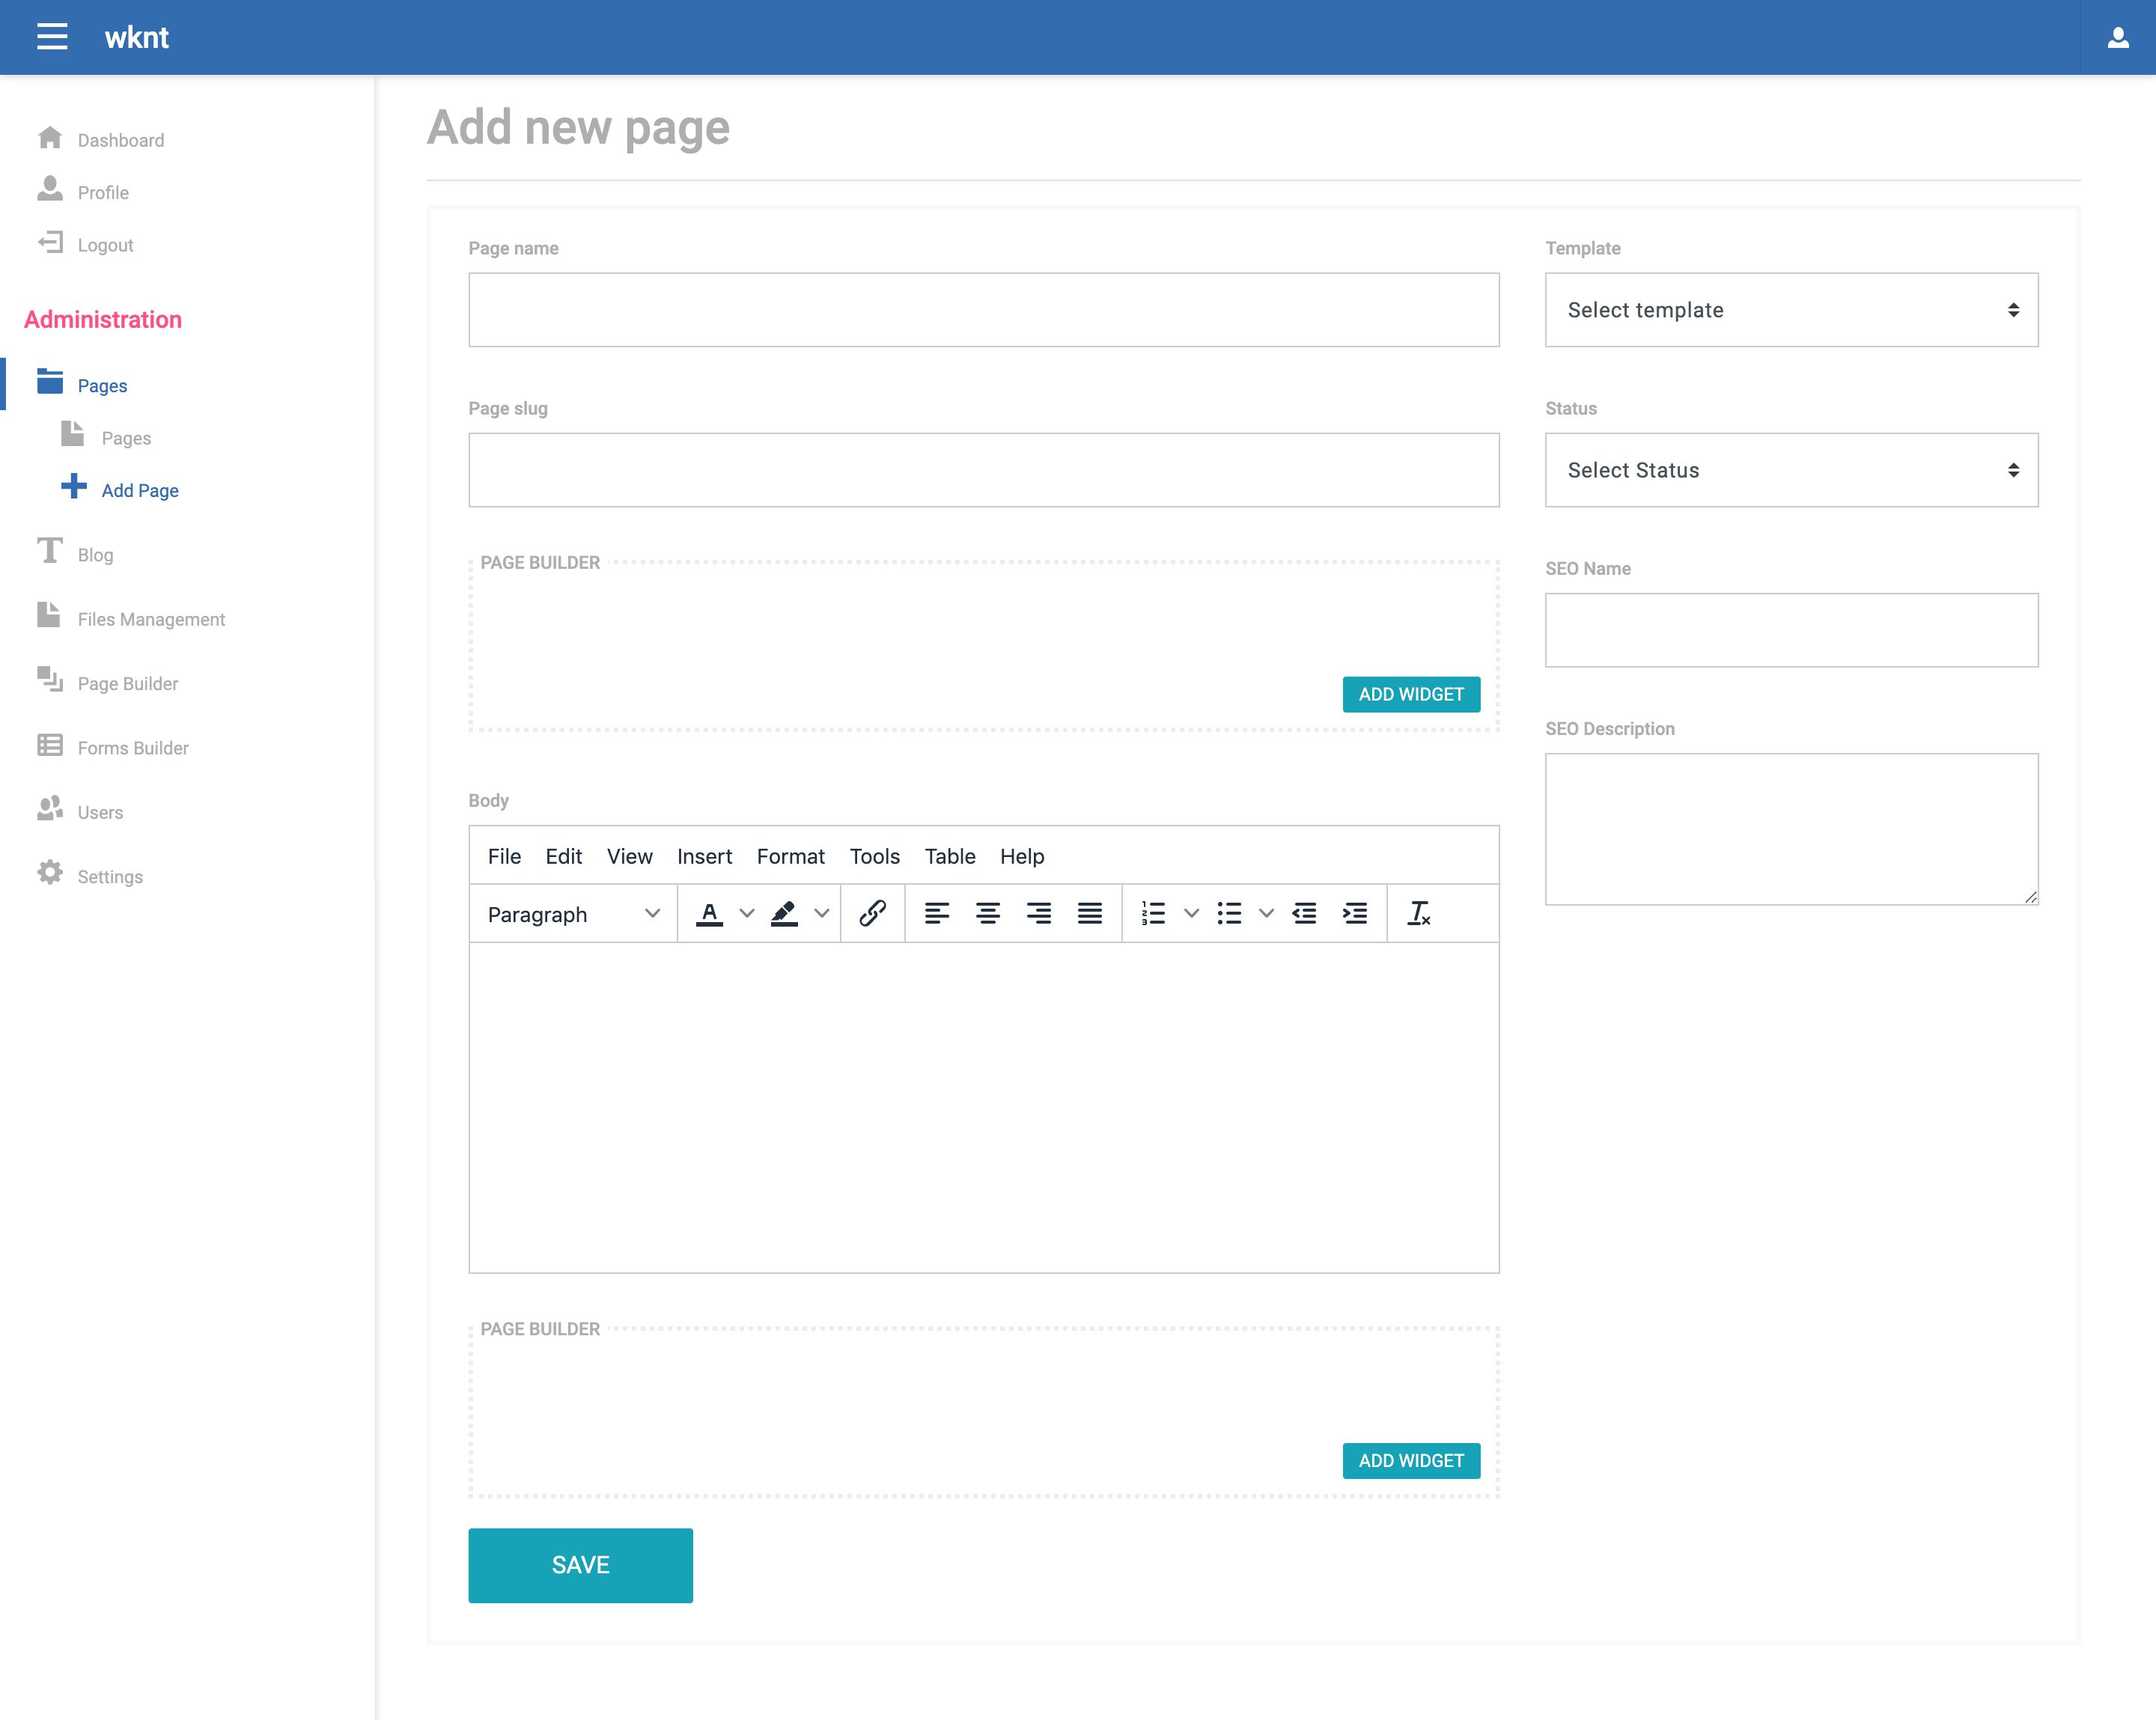
Task: Click the SEO Description textarea
Action: pyautogui.click(x=1791, y=829)
